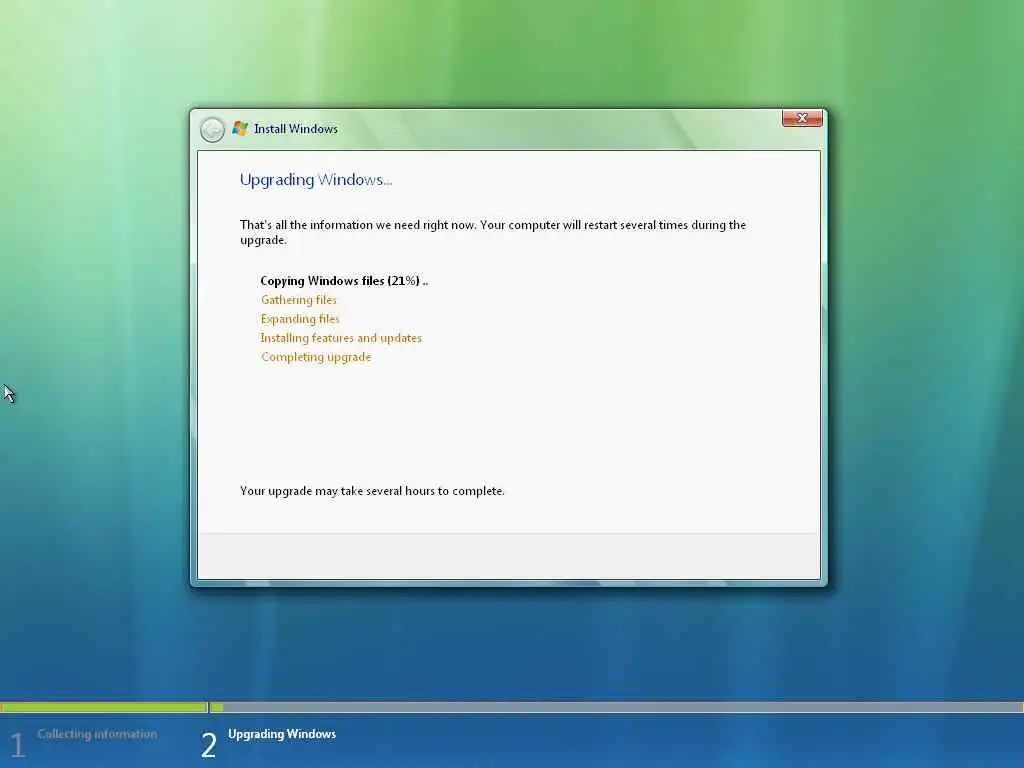1024x768 pixels.
Task: Click the restart information paragraph
Action: coord(493,232)
